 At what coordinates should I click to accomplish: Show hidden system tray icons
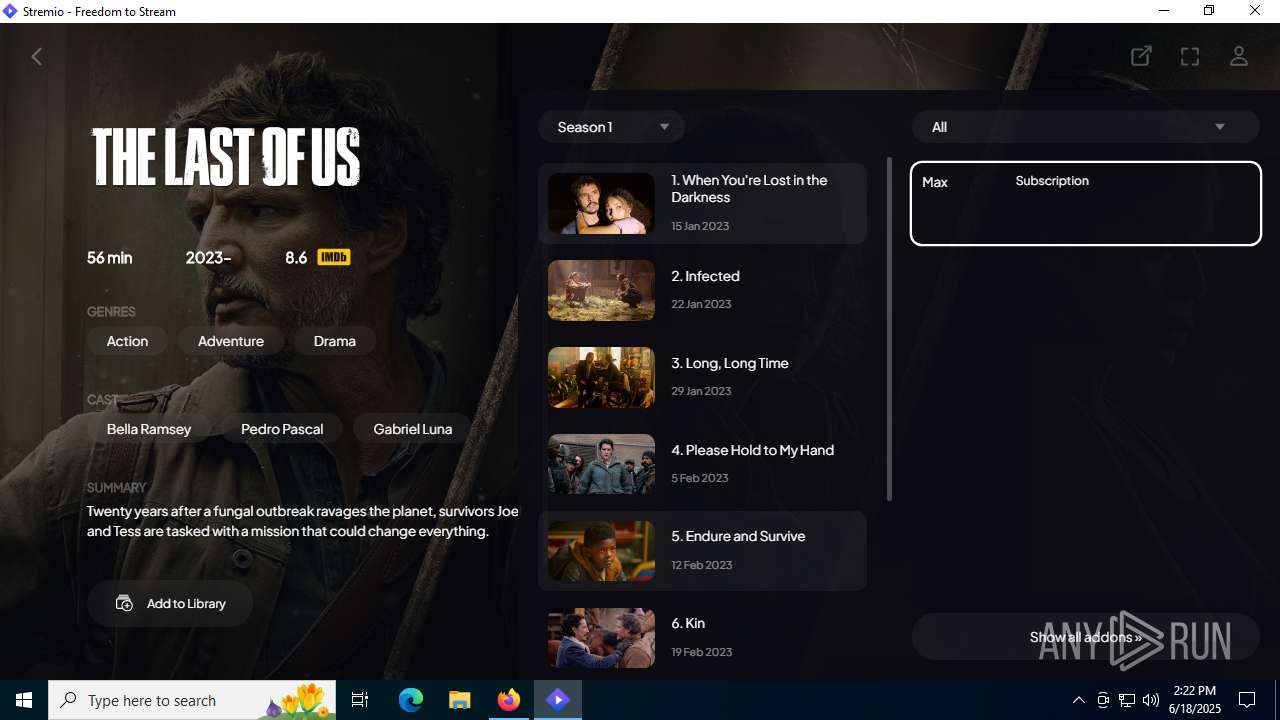pos(1078,700)
